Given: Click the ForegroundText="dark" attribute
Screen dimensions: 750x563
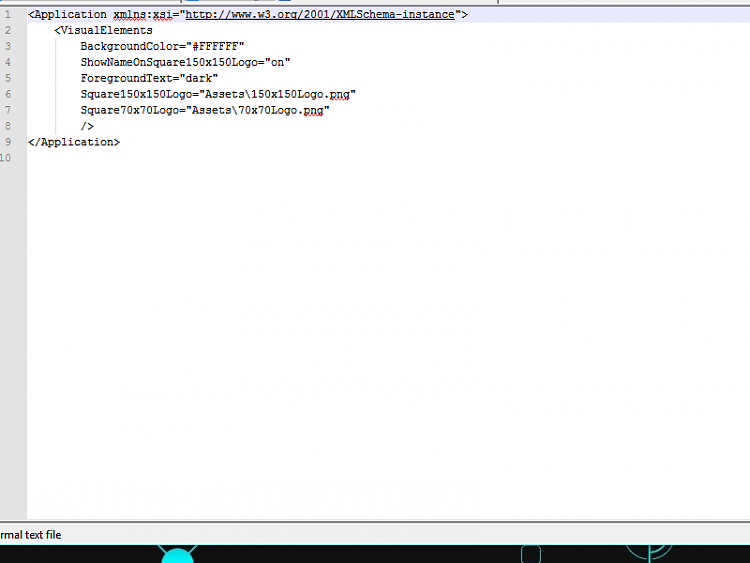Looking at the screenshot, I should [x=149, y=78].
